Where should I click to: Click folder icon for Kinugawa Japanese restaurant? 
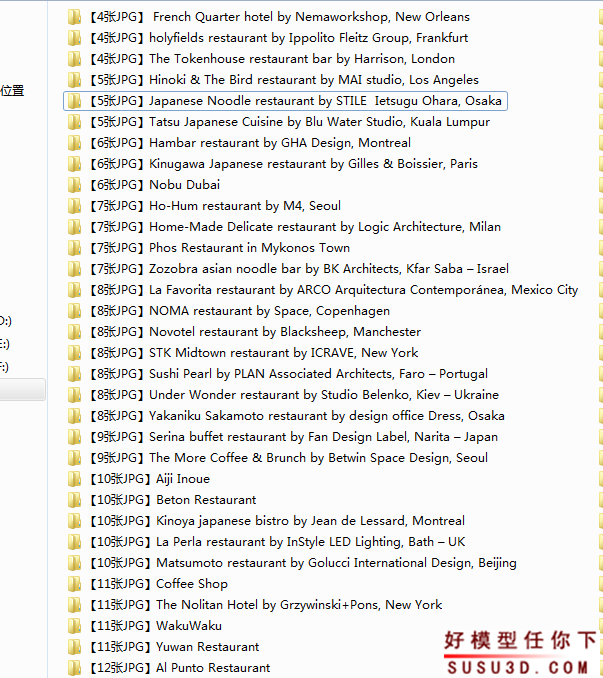(x=74, y=164)
